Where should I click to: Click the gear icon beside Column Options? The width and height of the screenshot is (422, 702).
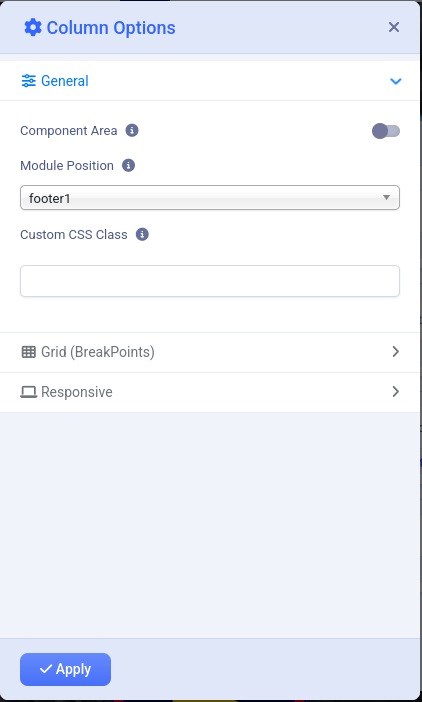tap(33, 27)
